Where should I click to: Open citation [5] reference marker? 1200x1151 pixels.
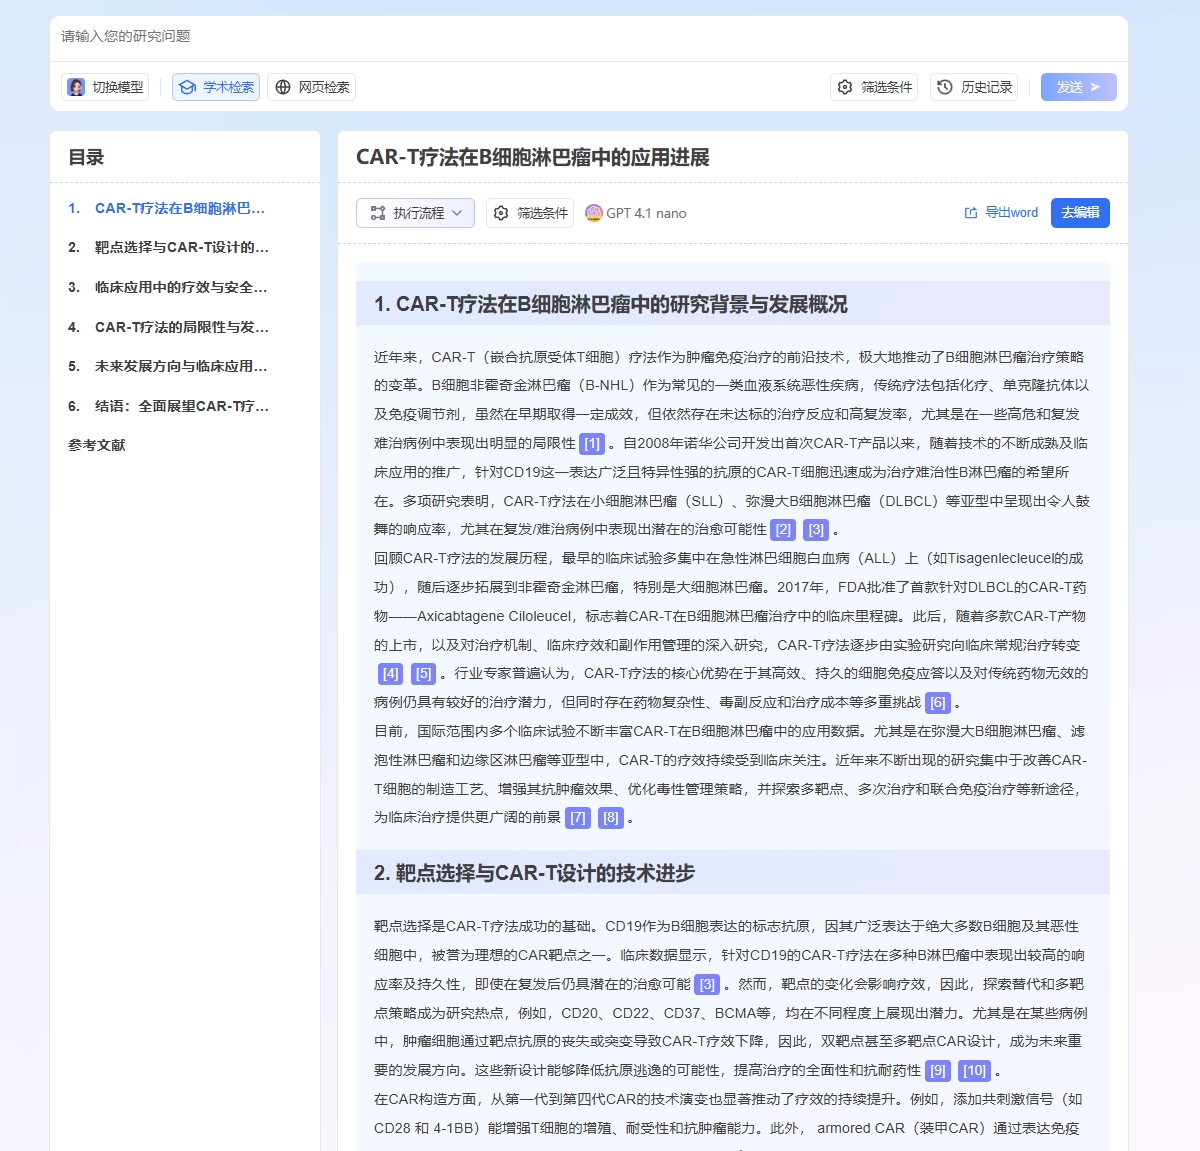424,674
